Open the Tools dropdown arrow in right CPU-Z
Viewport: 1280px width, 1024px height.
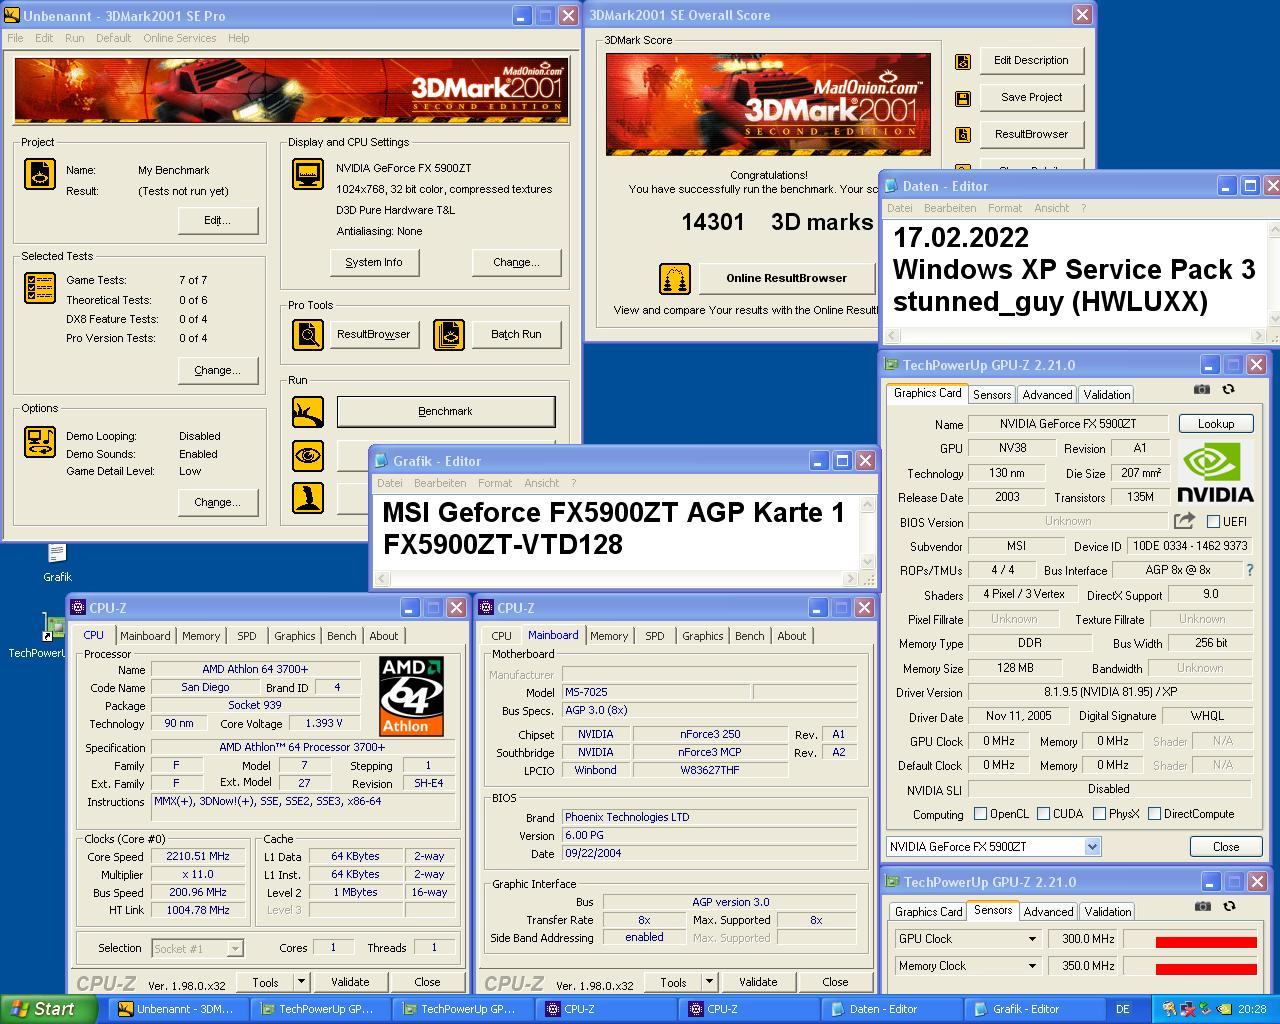[708, 982]
